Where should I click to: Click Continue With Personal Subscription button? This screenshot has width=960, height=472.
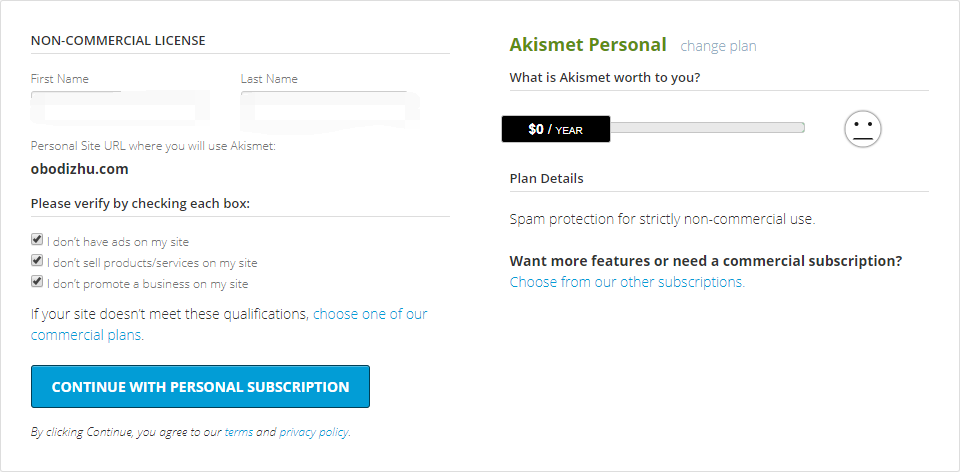(200, 387)
